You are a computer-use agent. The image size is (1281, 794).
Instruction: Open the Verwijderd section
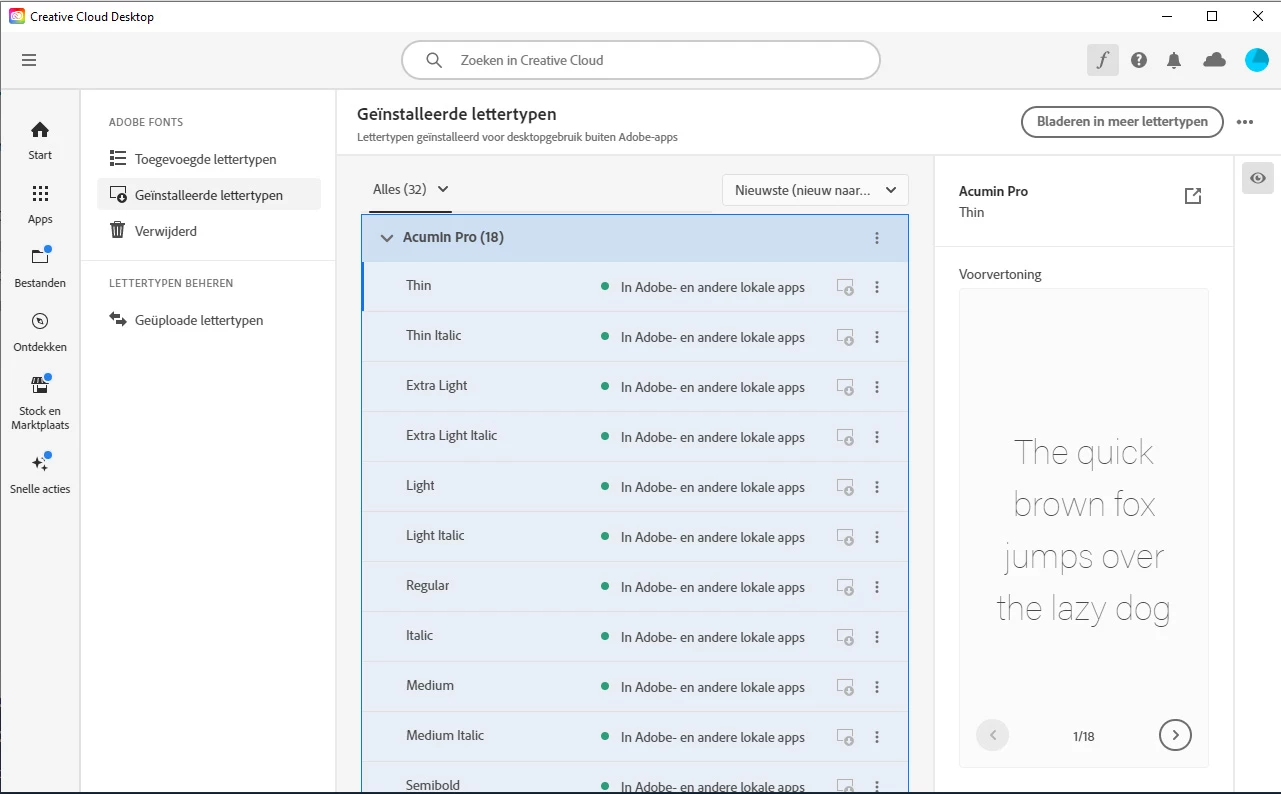point(208,231)
